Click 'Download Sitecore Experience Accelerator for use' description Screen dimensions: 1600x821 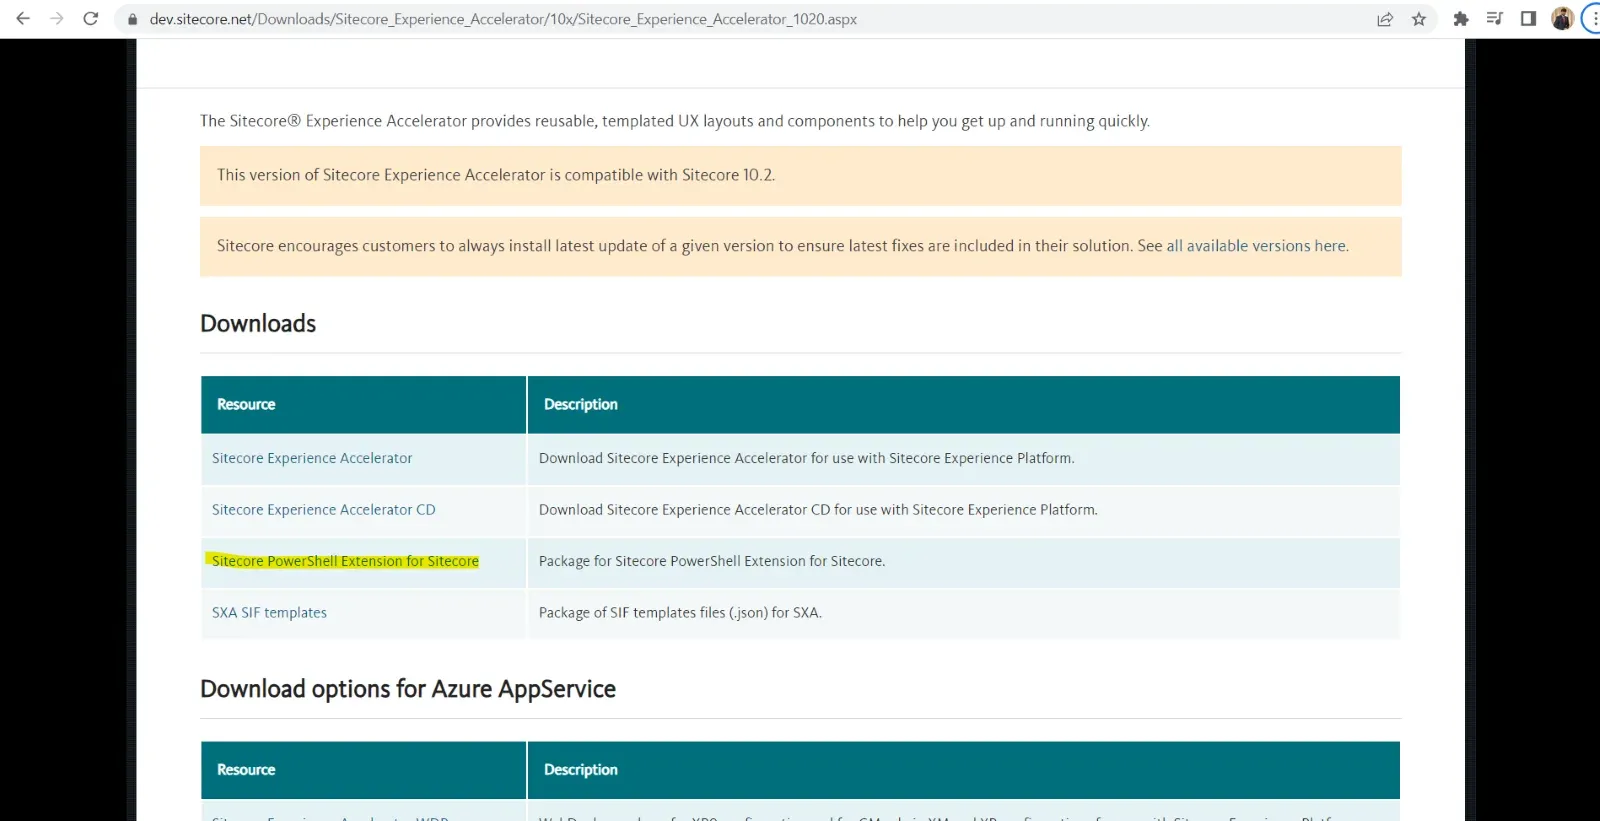tap(807, 458)
